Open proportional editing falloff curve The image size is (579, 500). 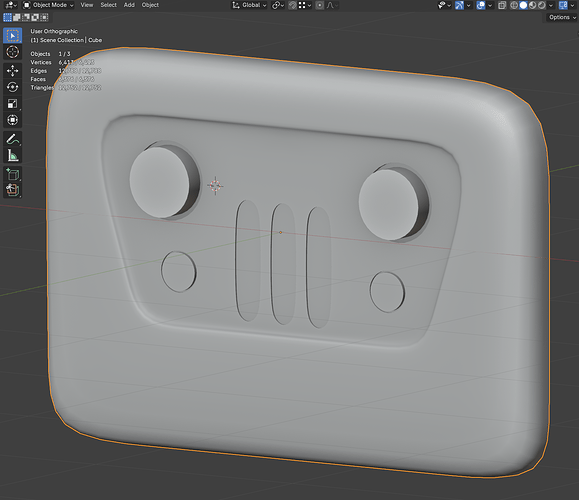(332, 5)
